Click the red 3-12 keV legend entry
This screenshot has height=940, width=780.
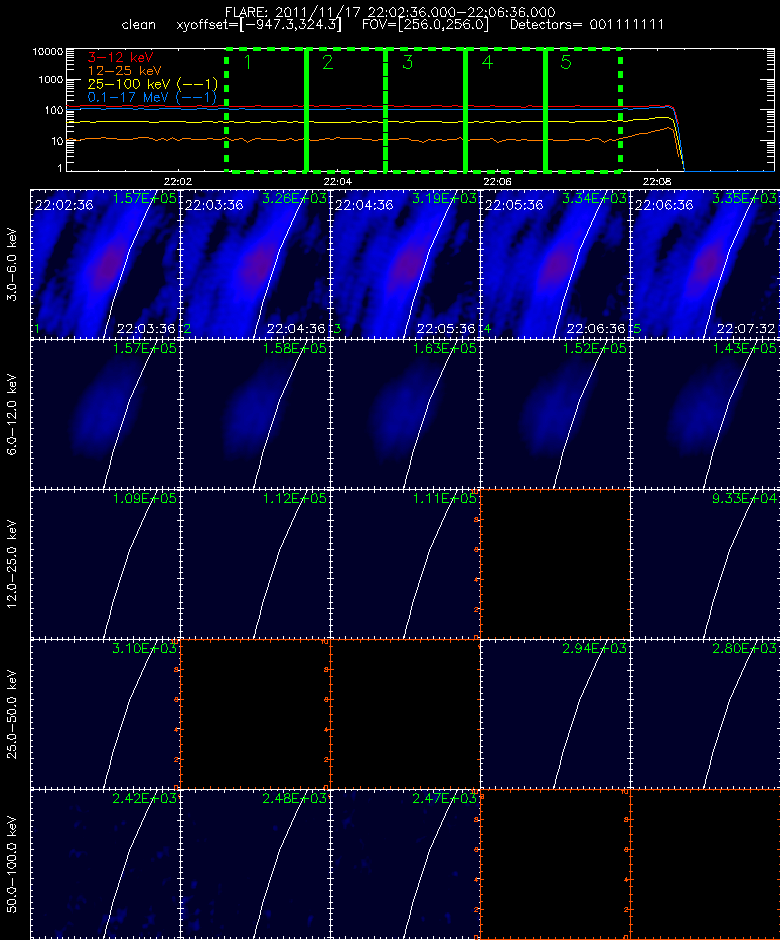pos(121,58)
